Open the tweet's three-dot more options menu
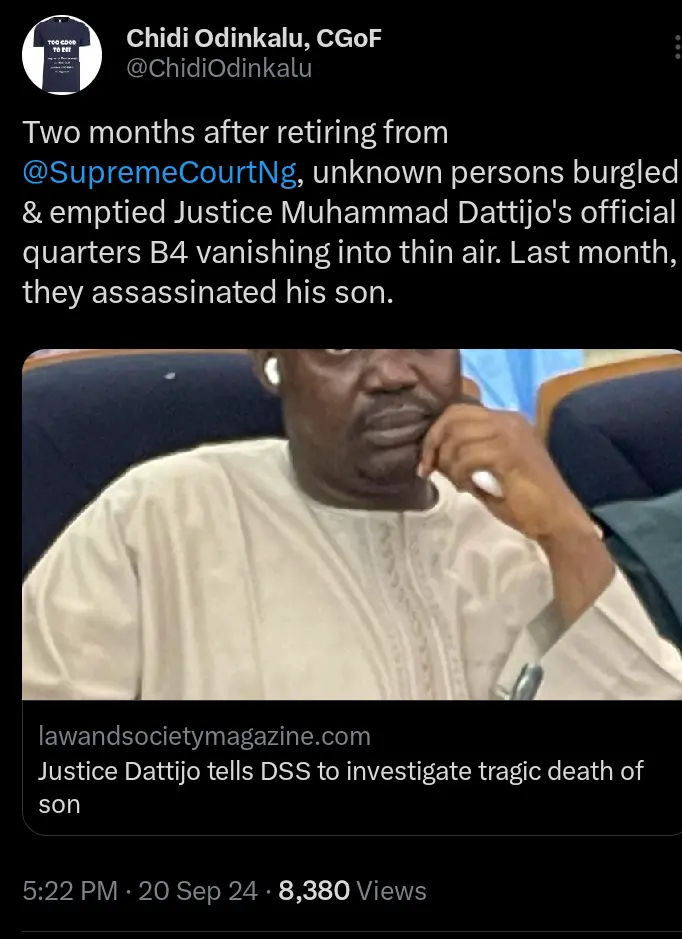The image size is (682, 939). coord(677,47)
